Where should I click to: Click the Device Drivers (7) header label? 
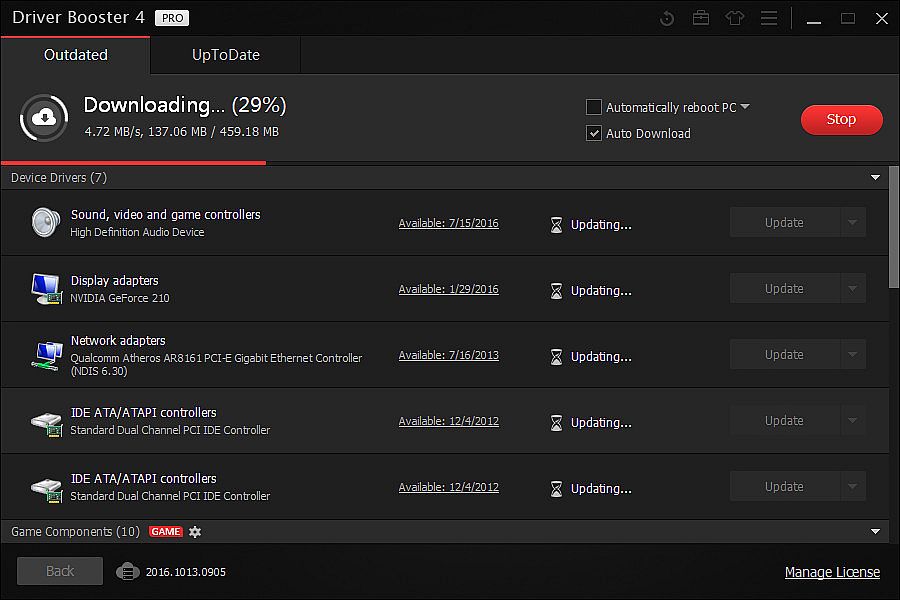pyautogui.click(x=59, y=177)
